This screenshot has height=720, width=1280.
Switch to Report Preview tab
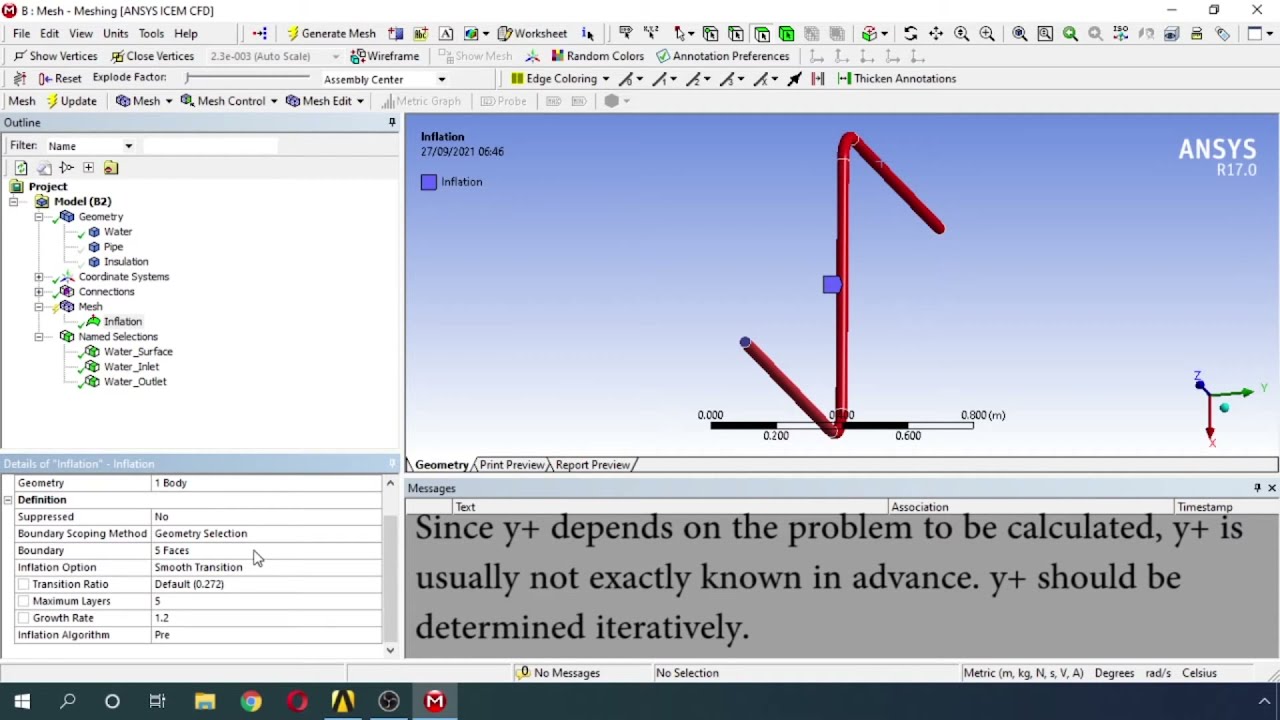pyautogui.click(x=593, y=465)
